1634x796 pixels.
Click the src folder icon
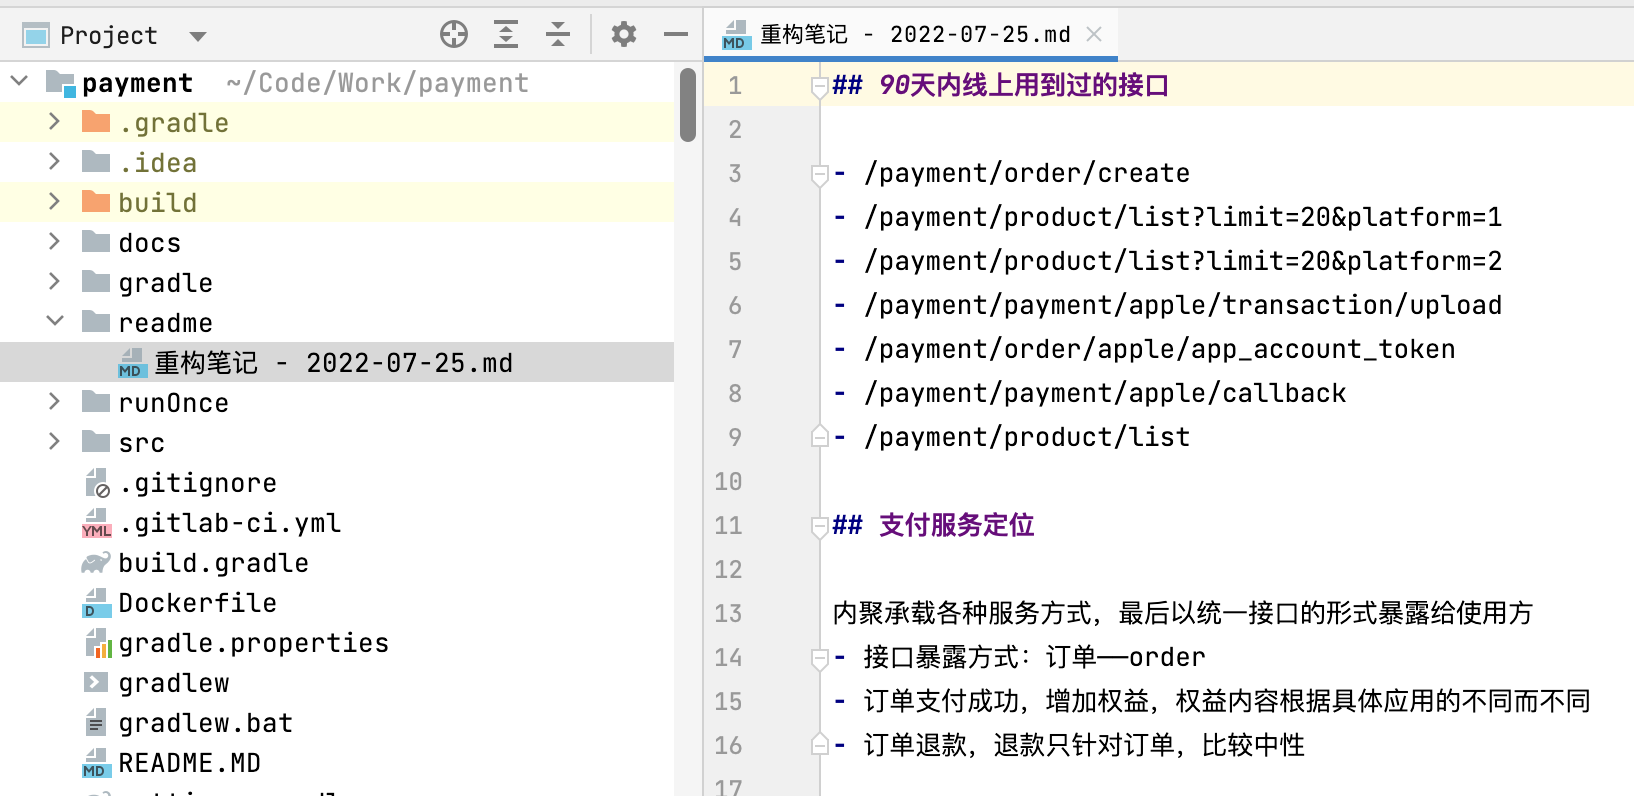coord(96,442)
